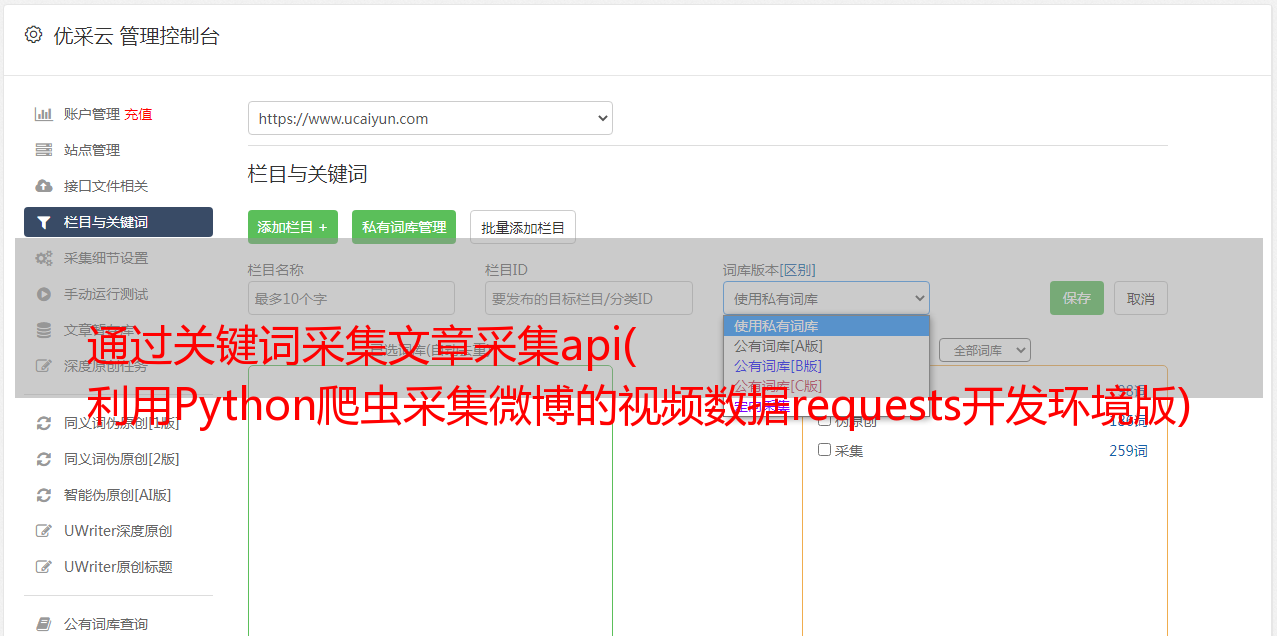Screen dimensions: 1277x636
Task: Click the green 添加栏目 + button
Action: (293, 227)
